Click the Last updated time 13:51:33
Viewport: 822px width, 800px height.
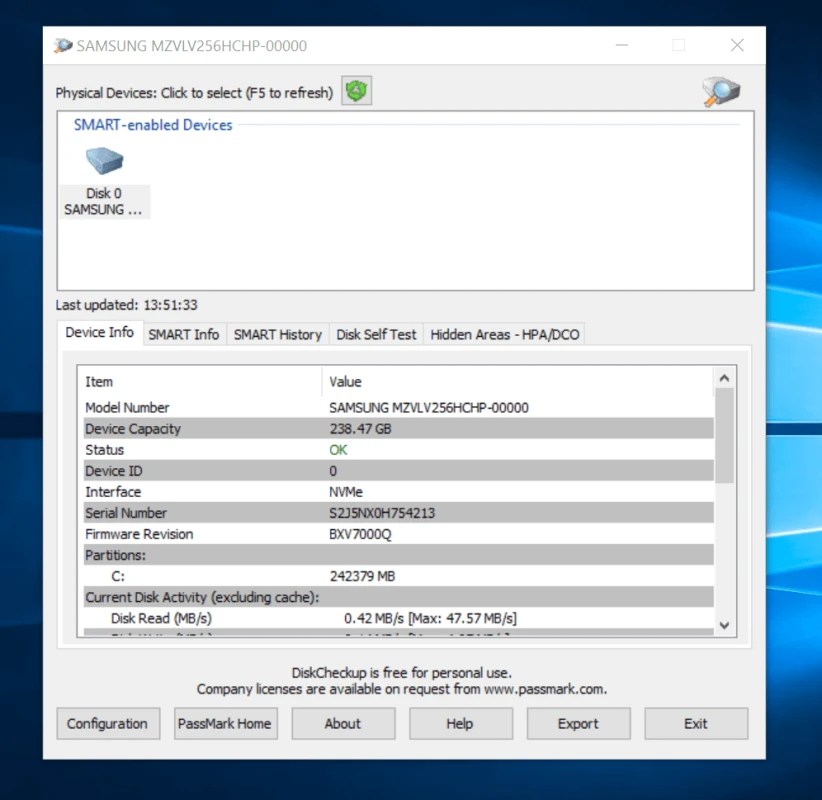click(x=170, y=305)
